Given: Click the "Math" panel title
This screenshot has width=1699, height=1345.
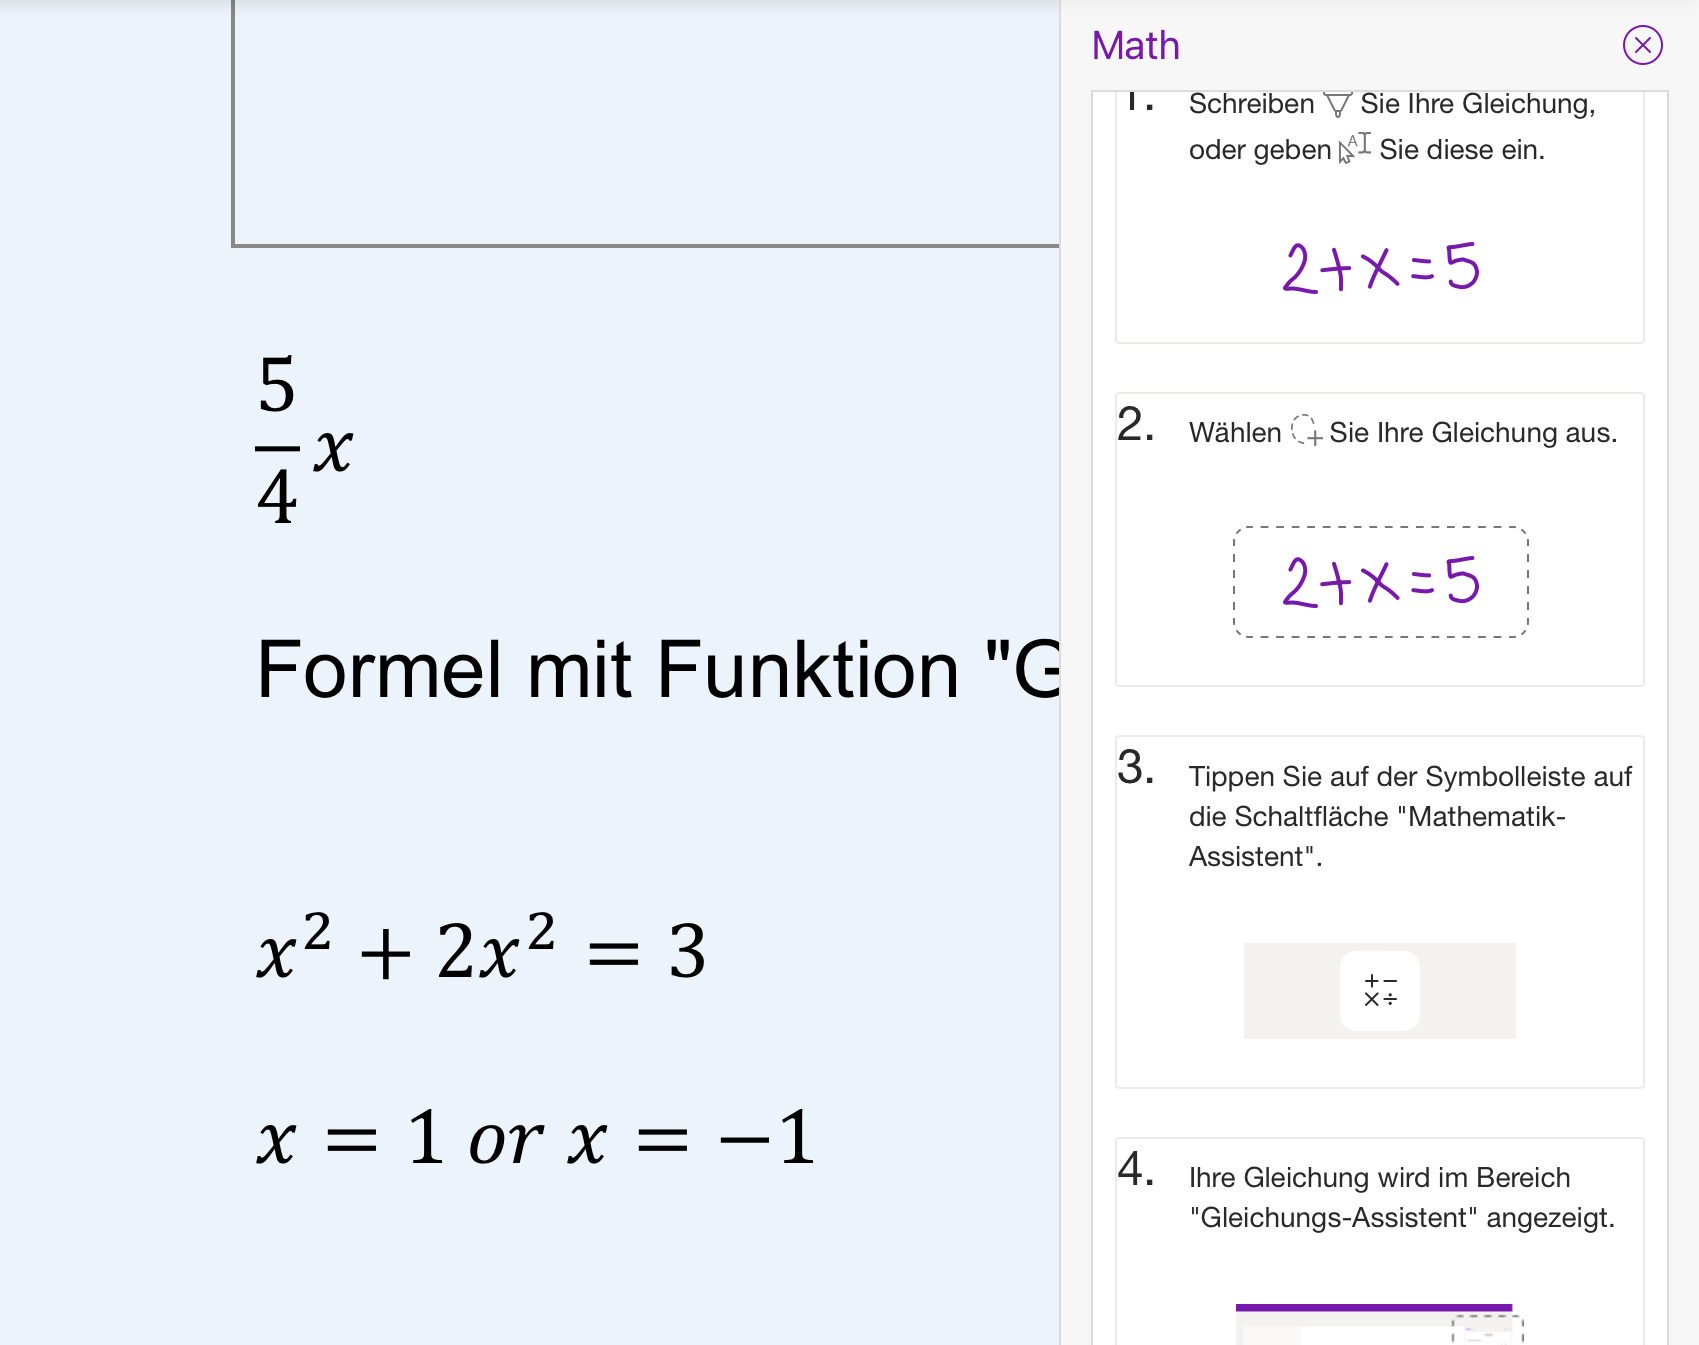Looking at the screenshot, I should [1135, 46].
